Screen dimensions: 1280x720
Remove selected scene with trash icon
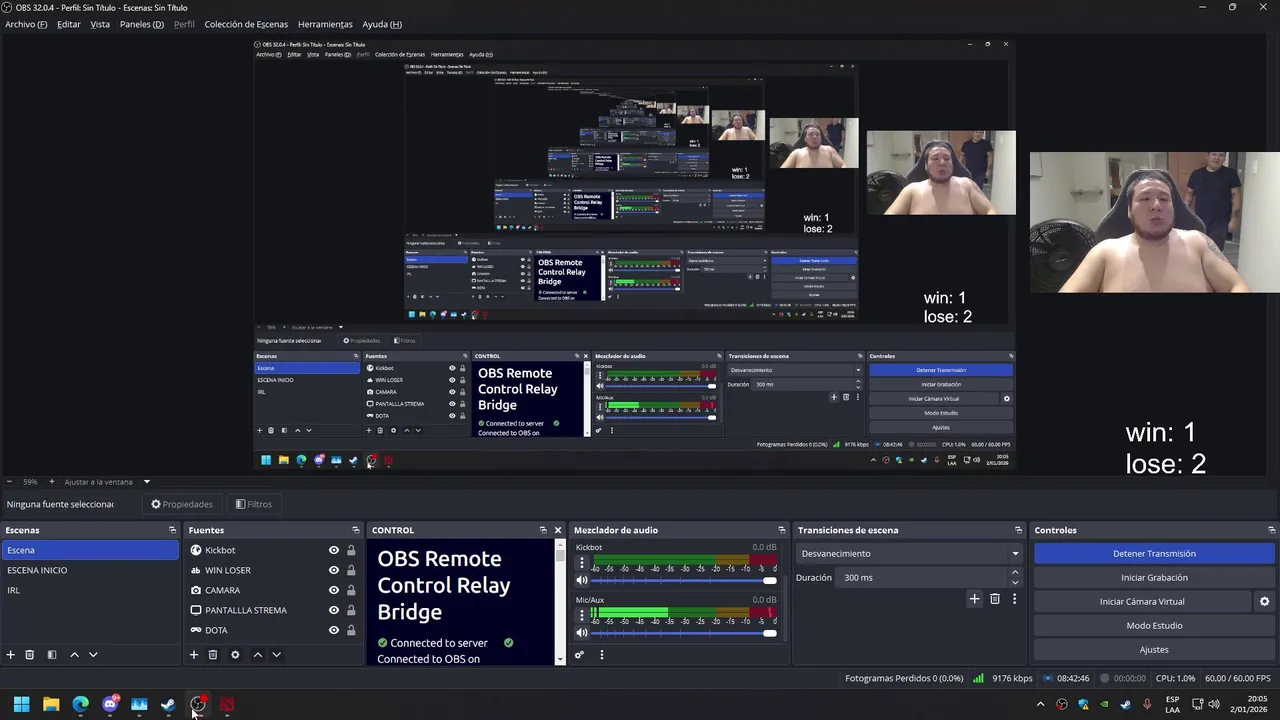point(30,655)
